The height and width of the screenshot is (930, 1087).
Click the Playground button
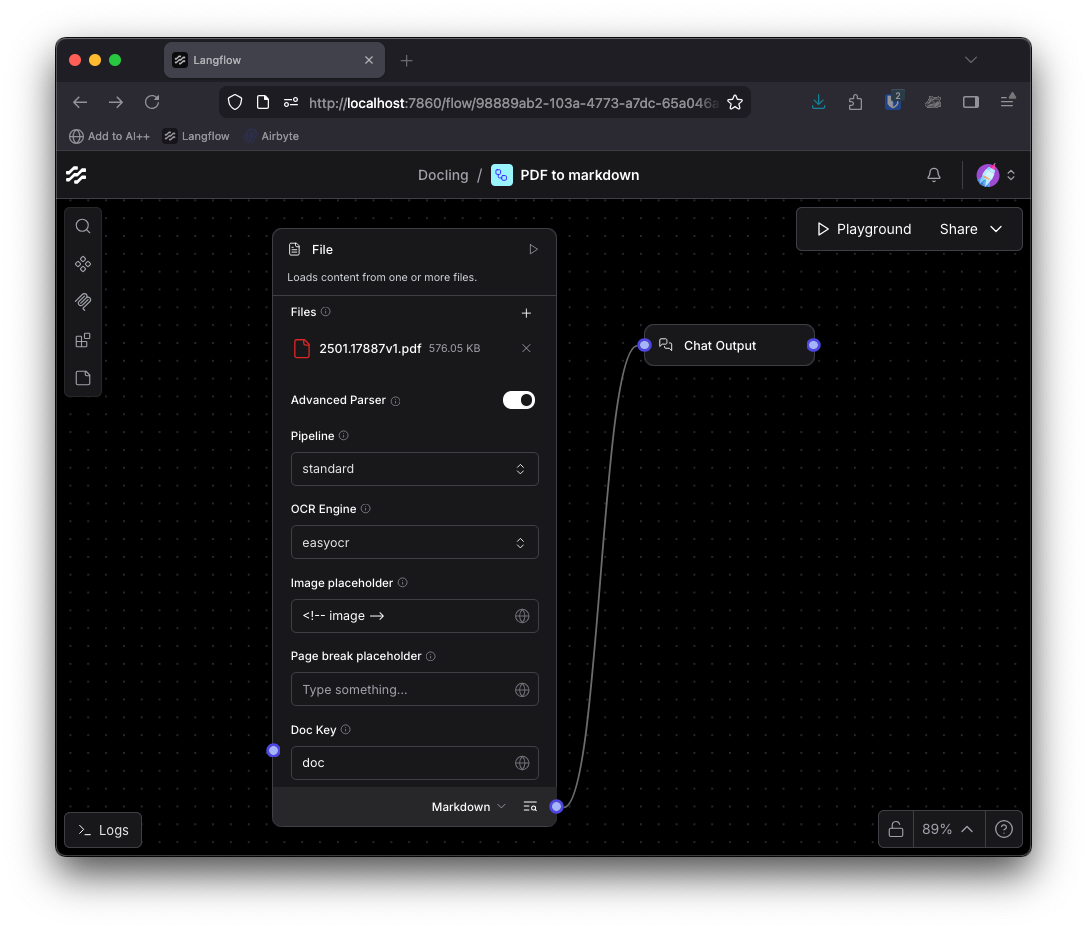861,229
